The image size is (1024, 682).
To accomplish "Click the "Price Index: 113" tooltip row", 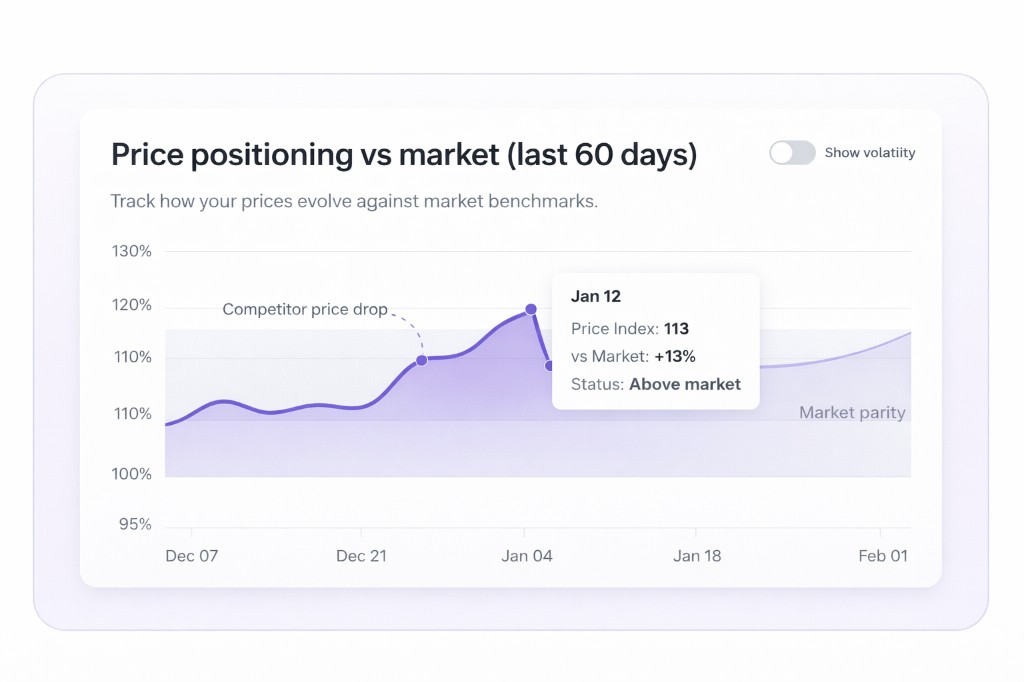I will [x=630, y=328].
